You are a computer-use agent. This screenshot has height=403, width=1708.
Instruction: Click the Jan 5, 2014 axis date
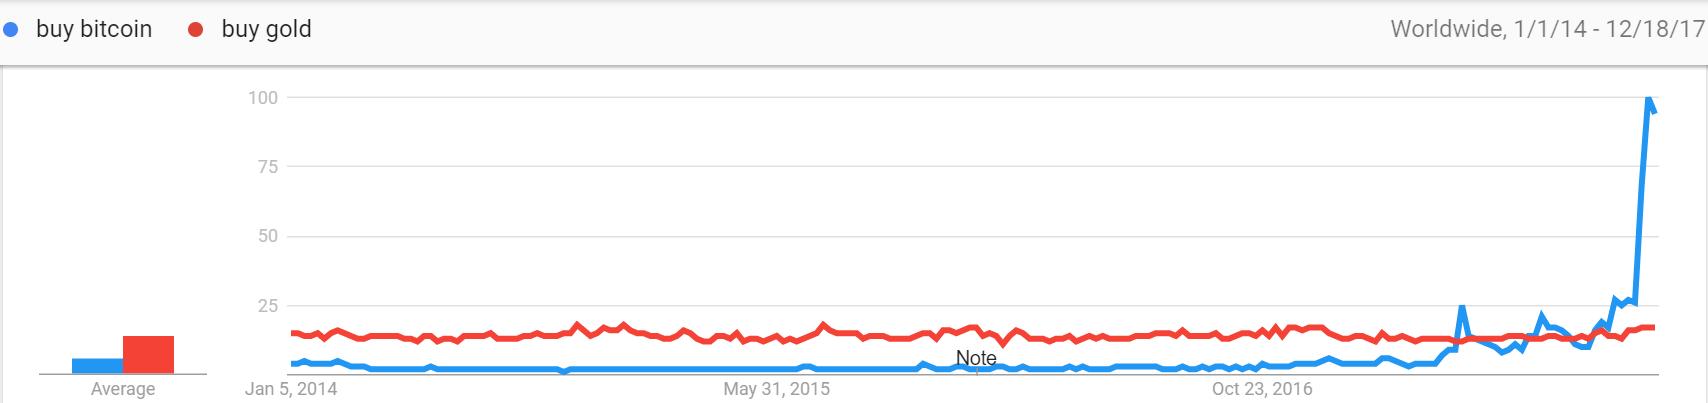pos(291,389)
